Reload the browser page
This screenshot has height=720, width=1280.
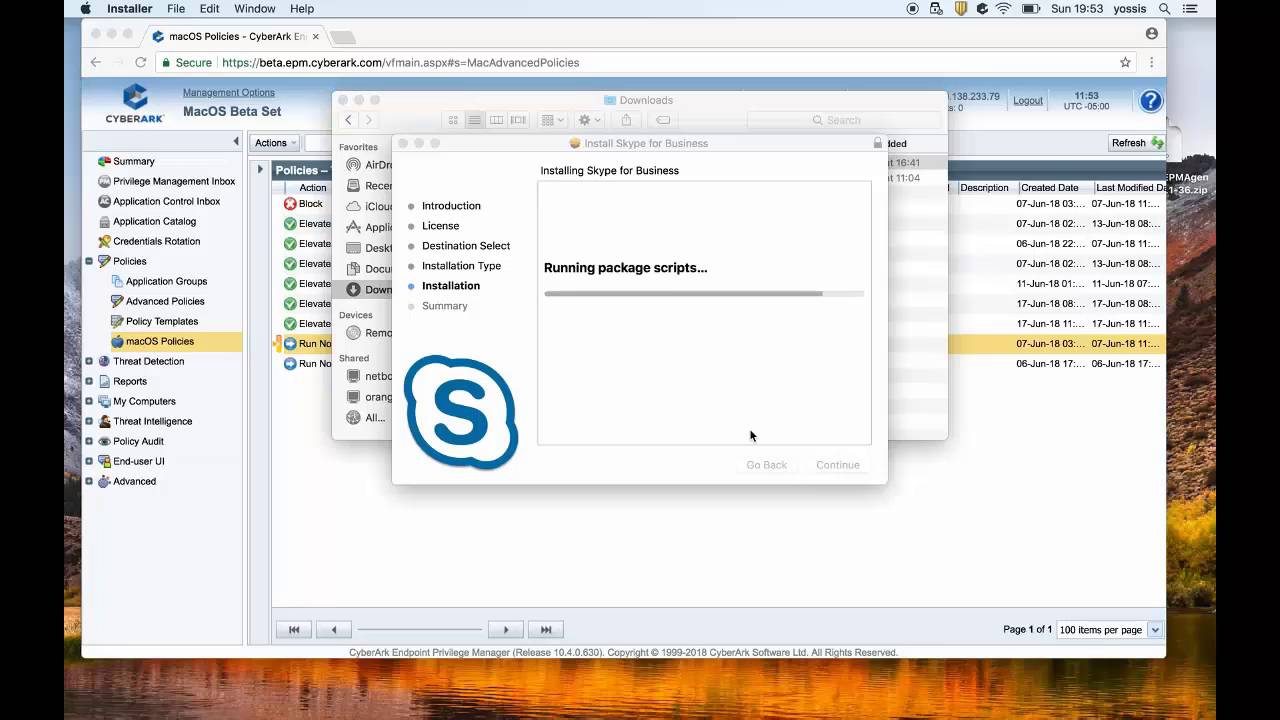pyautogui.click(x=140, y=62)
